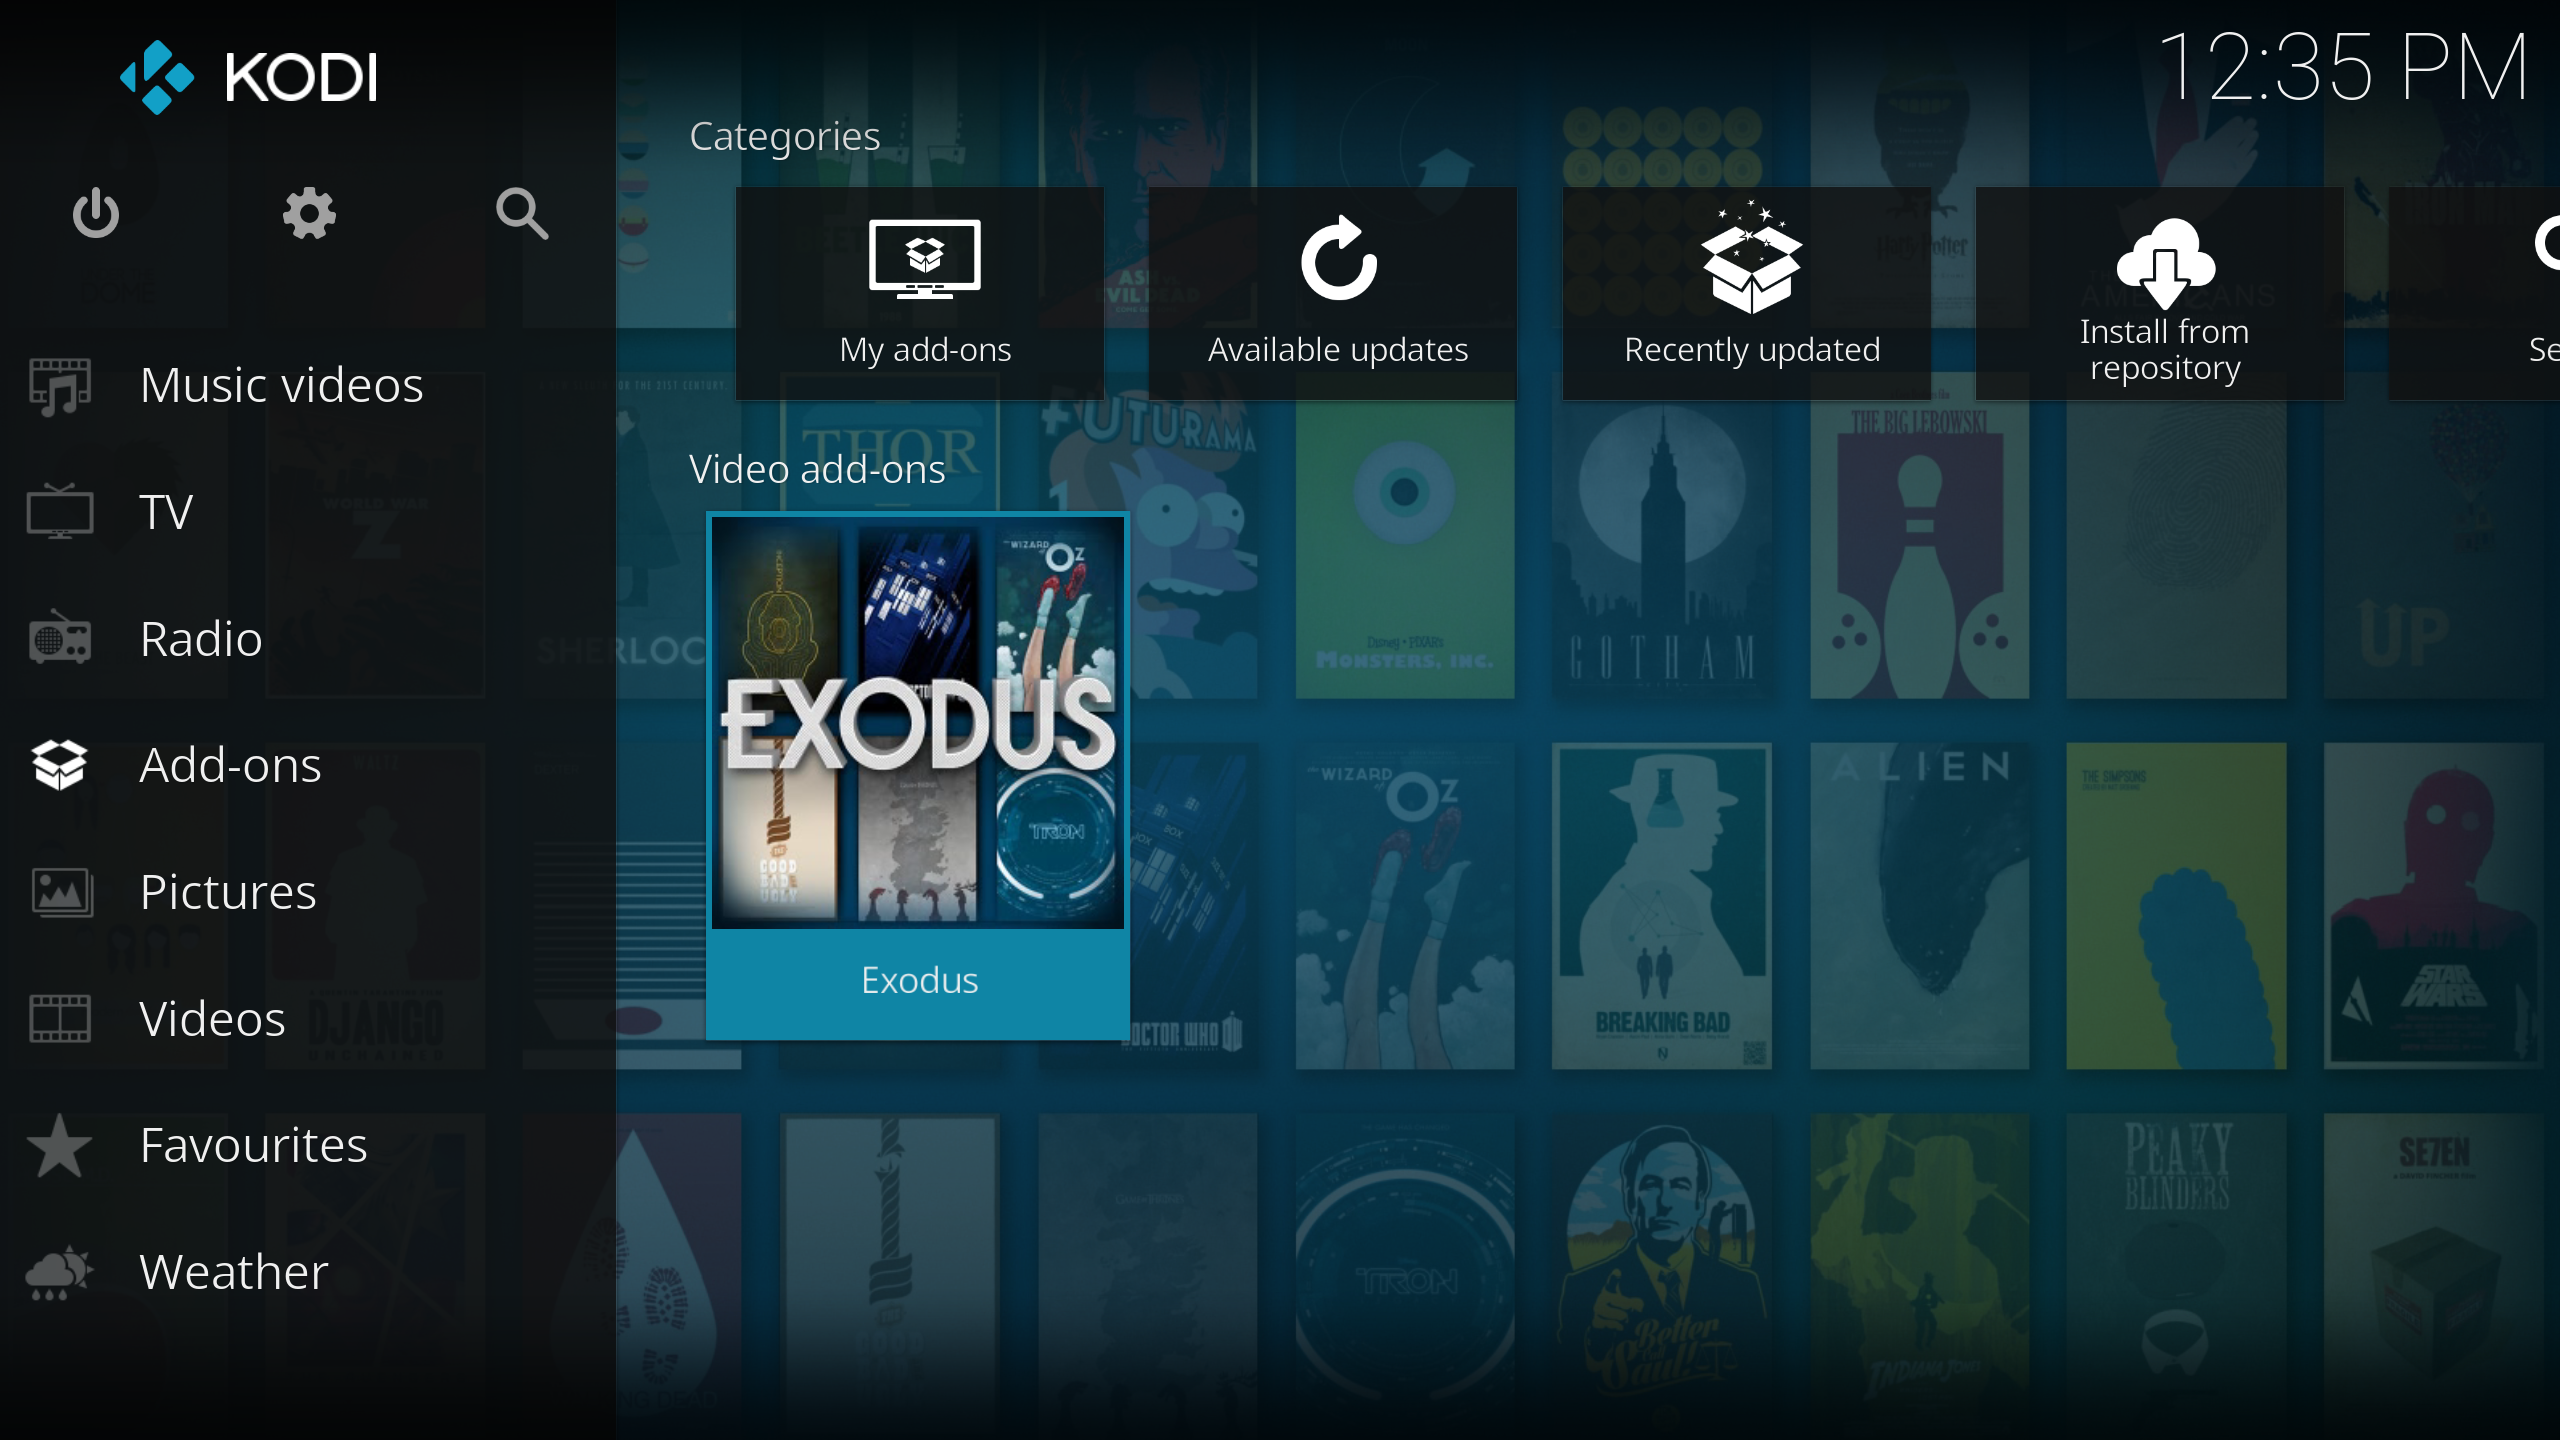Click the Weather cloud icon

click(x=60, y=1272)
